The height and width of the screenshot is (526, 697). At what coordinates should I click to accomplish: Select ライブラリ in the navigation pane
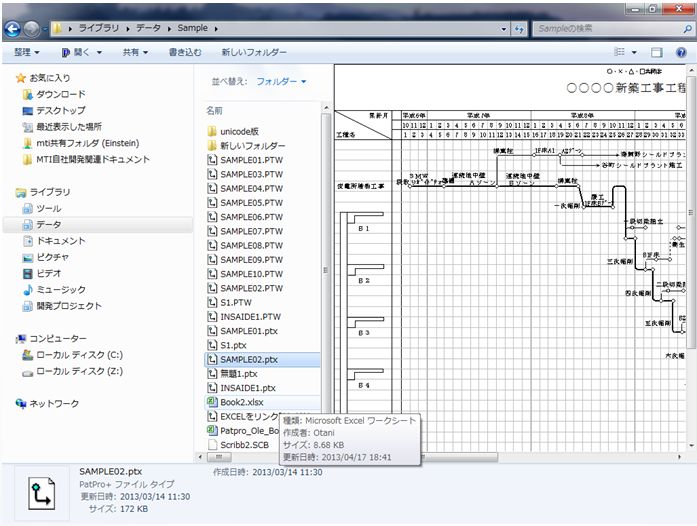[x=49, y=192]
